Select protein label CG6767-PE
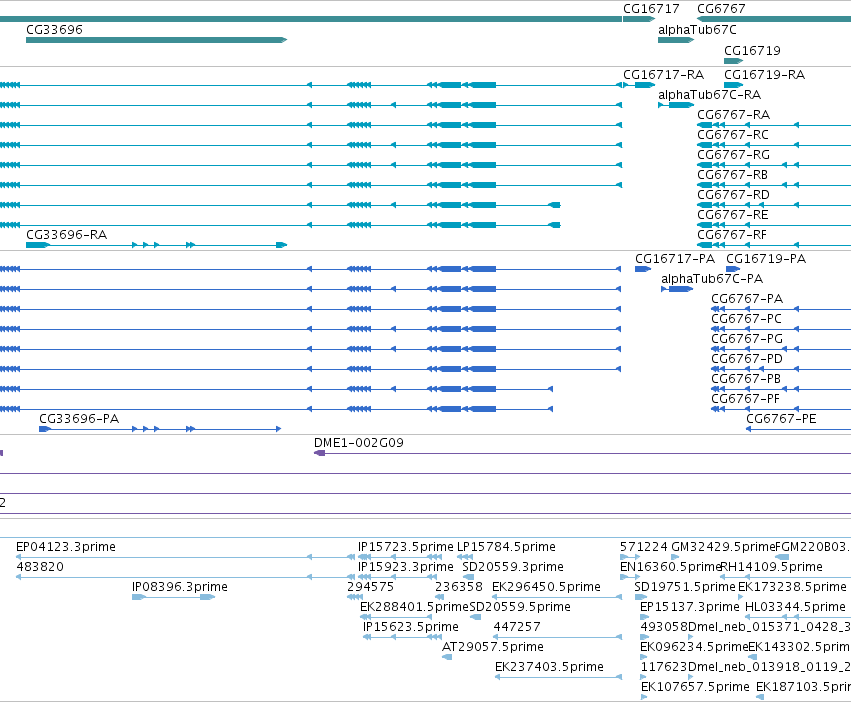 pos(781,419)
